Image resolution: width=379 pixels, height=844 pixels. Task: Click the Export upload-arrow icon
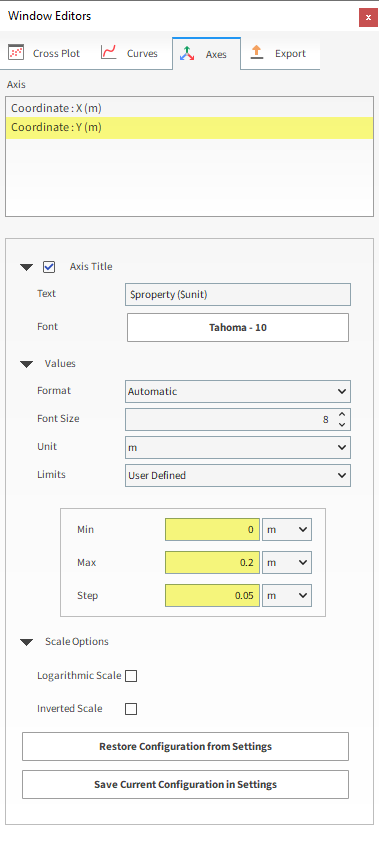[x=257, y=52]
